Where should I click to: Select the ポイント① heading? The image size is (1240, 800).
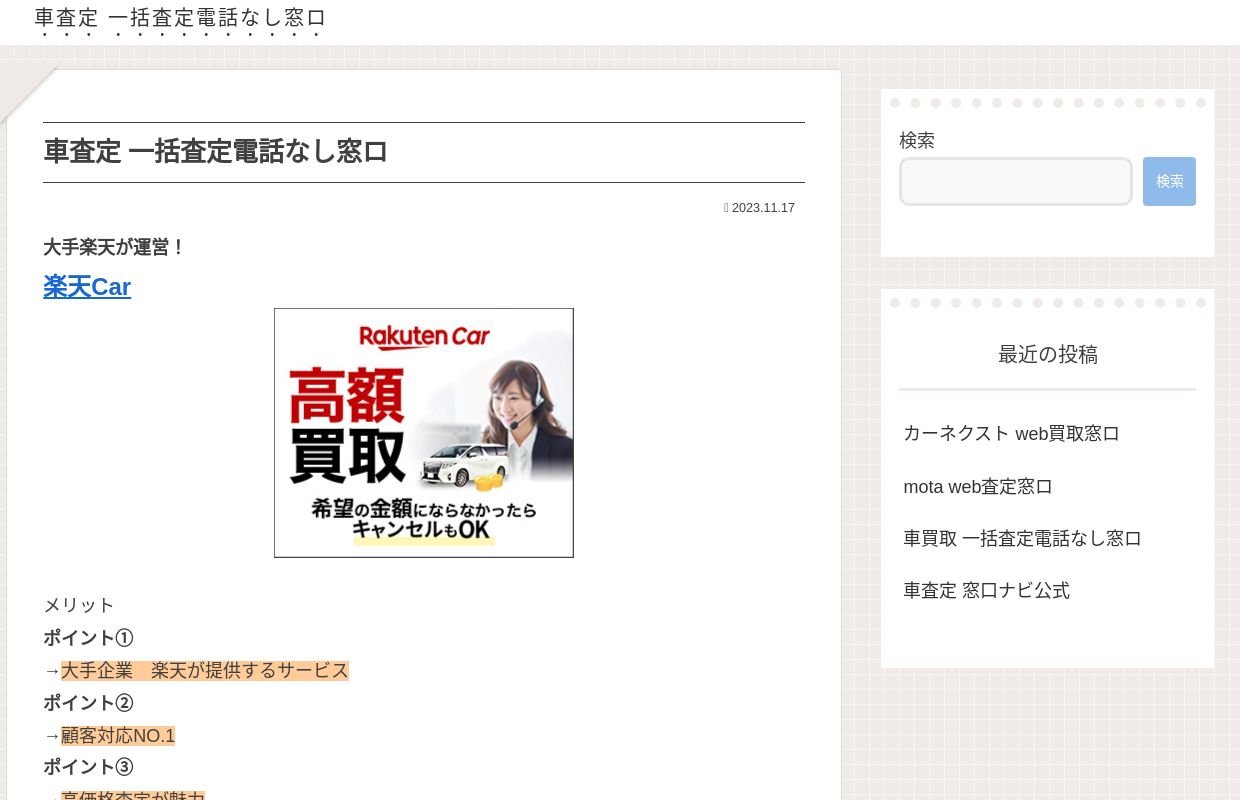[88, 638]
